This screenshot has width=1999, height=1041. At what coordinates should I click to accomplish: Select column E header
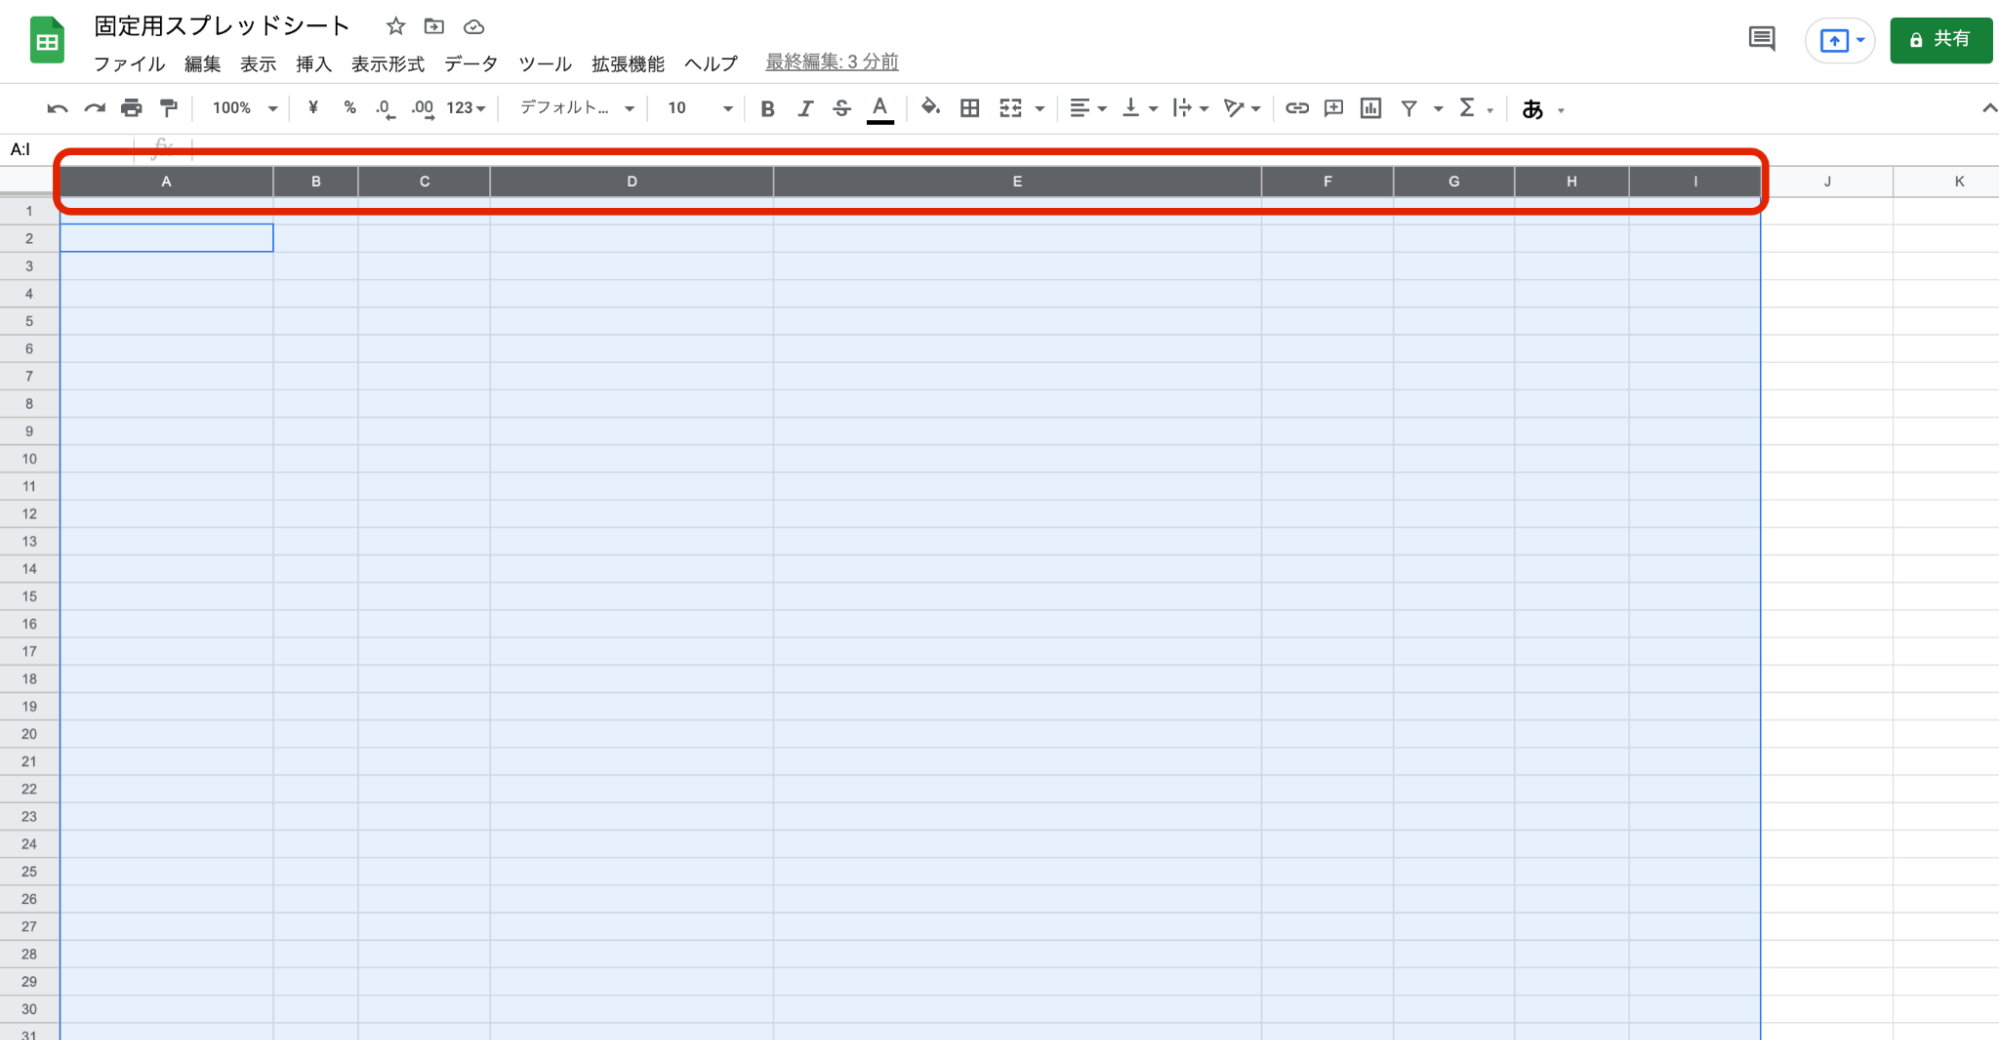coord(1017,181)
